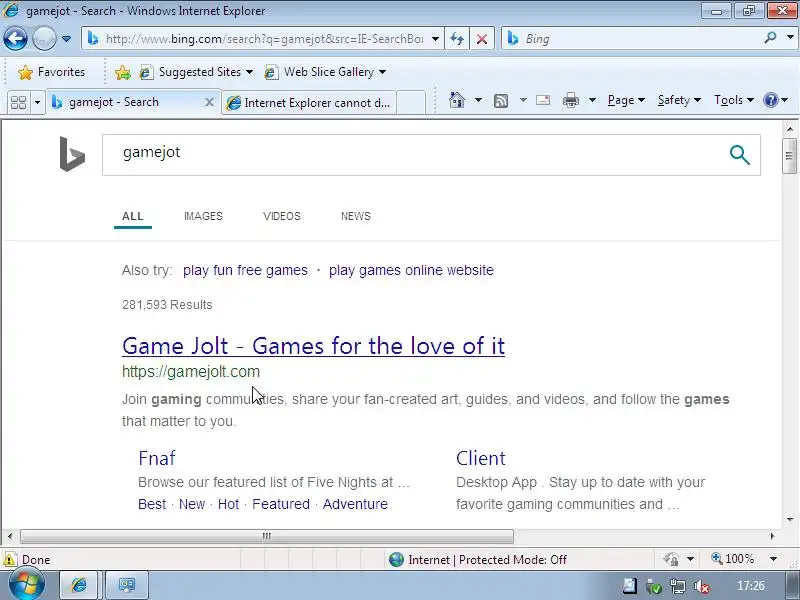Click the network tray icon
Image resolution: width=800 pixels, height=600 pixels.
678,586
